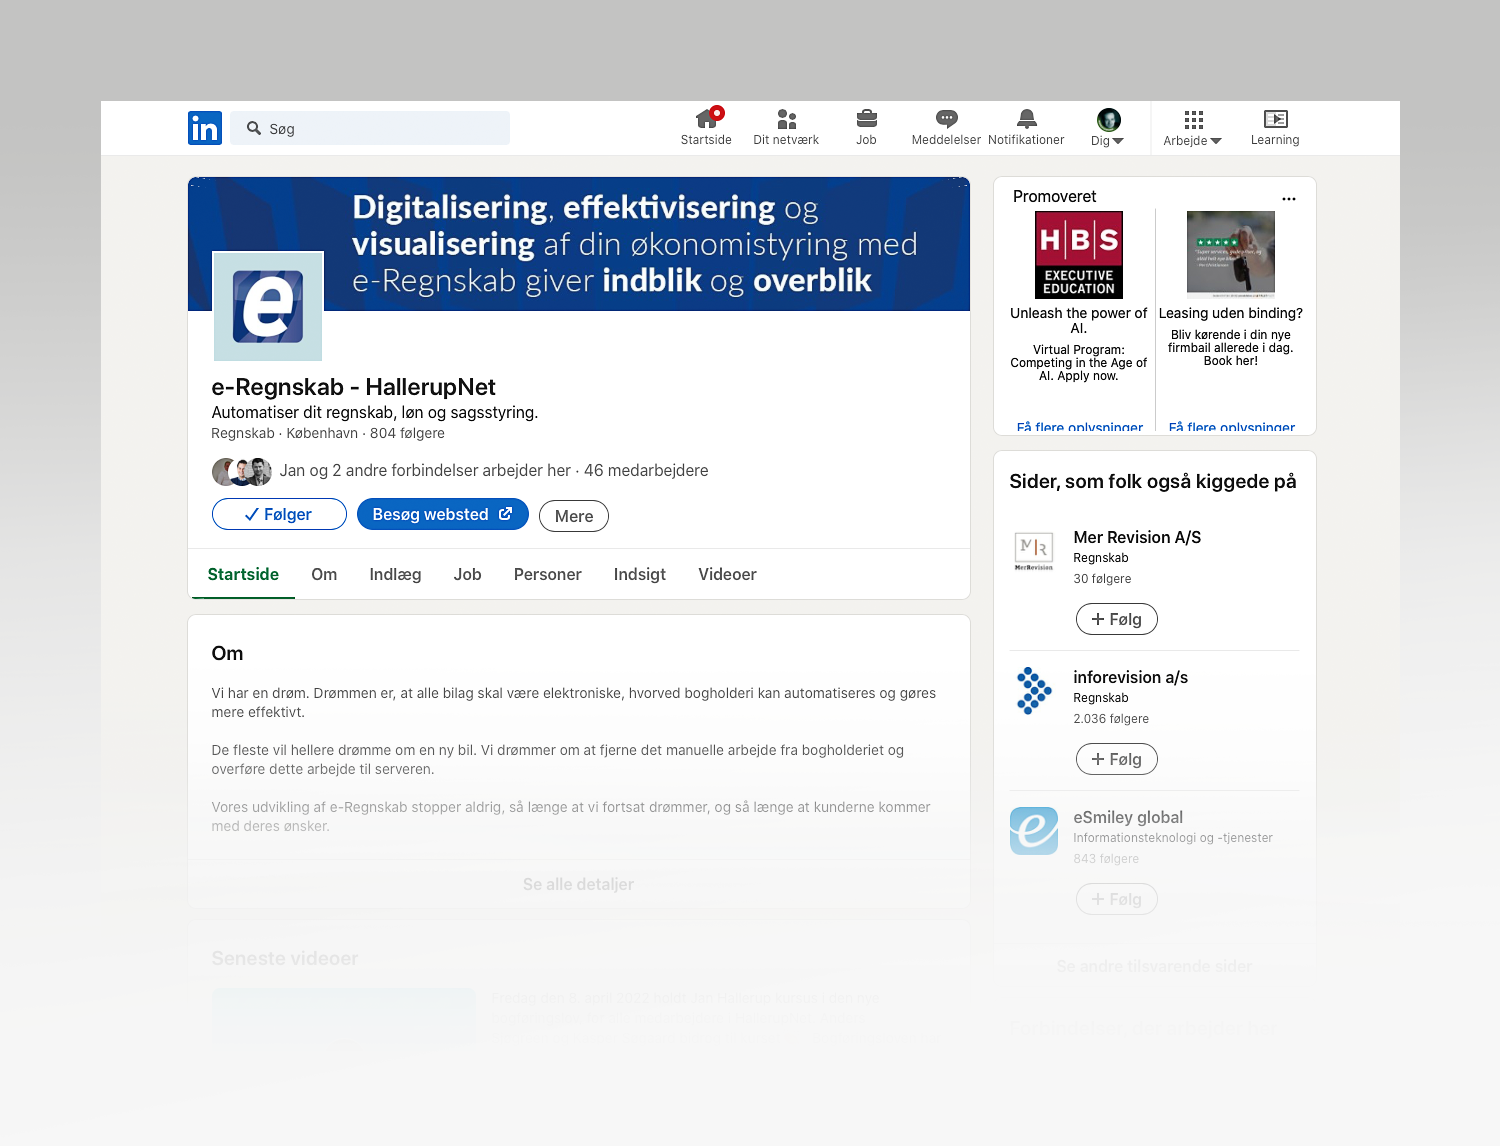Expand the Arbejde apps grid menu
The image size is (1500, 1146).
pyautogui.click(x=1193, y=128)
